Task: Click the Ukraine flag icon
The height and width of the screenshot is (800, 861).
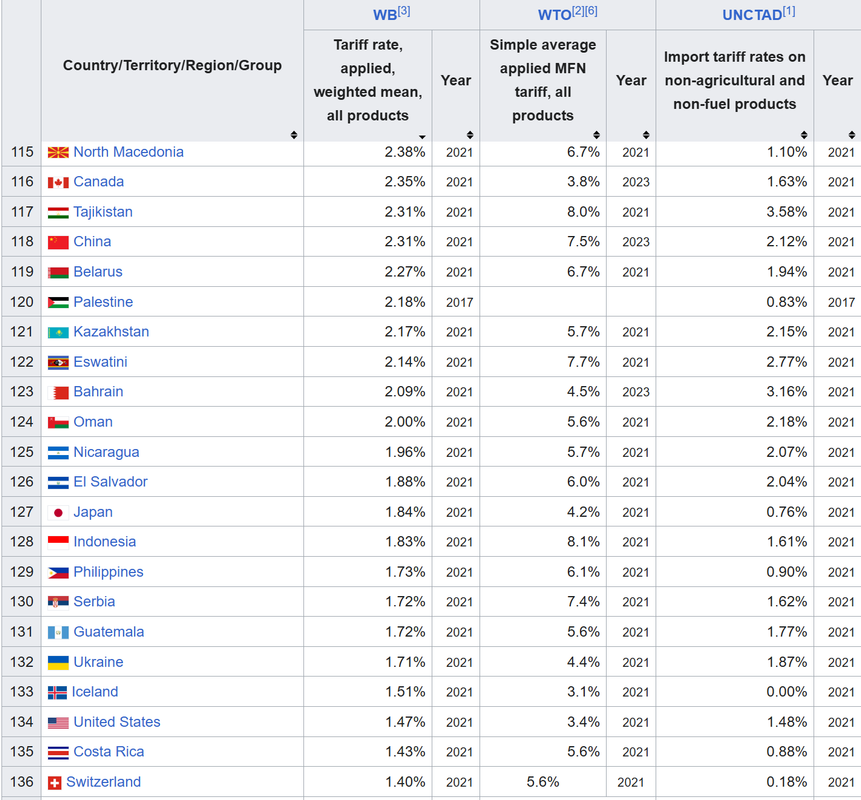Action: [x=58, y=663]
